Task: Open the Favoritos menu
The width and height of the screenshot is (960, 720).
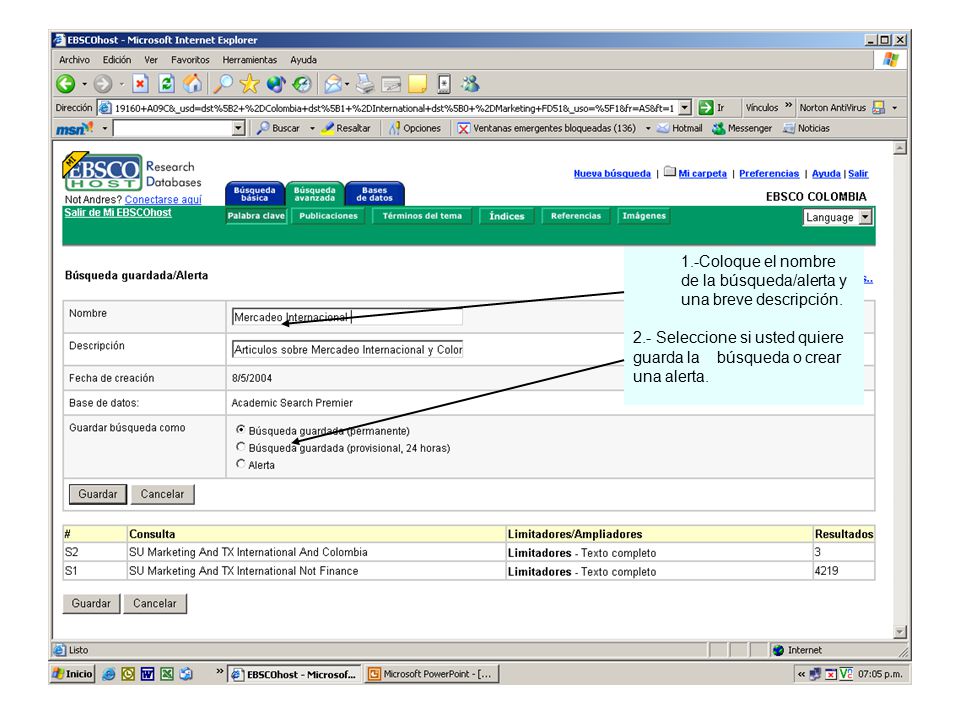Action: [x=190, y=59]
